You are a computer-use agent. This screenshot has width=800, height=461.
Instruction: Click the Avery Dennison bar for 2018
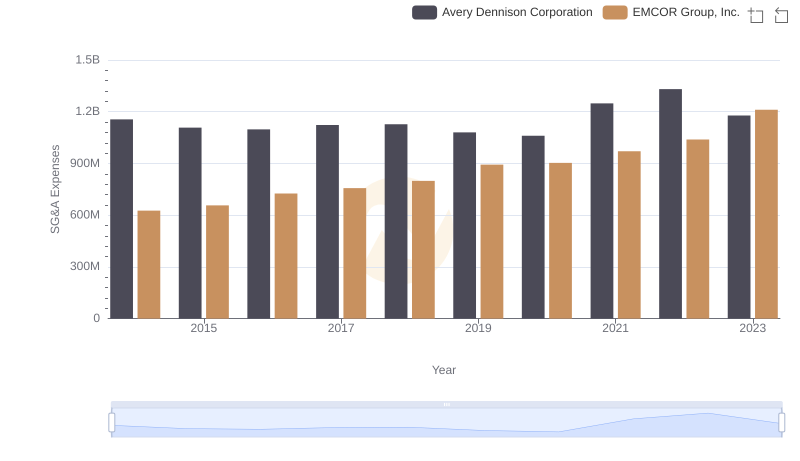[396, 221]
